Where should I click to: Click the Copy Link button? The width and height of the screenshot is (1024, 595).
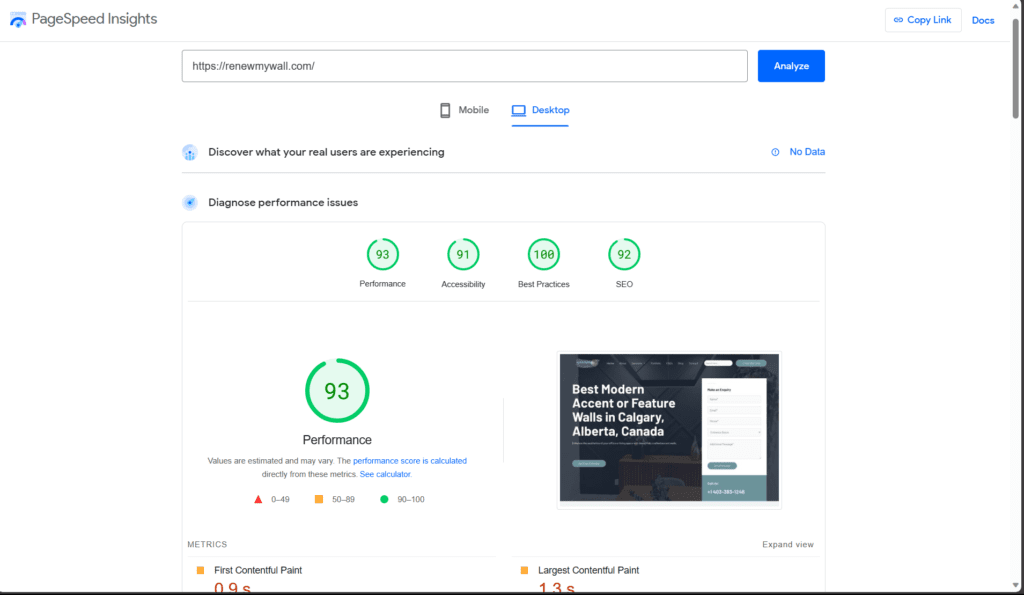923,20
